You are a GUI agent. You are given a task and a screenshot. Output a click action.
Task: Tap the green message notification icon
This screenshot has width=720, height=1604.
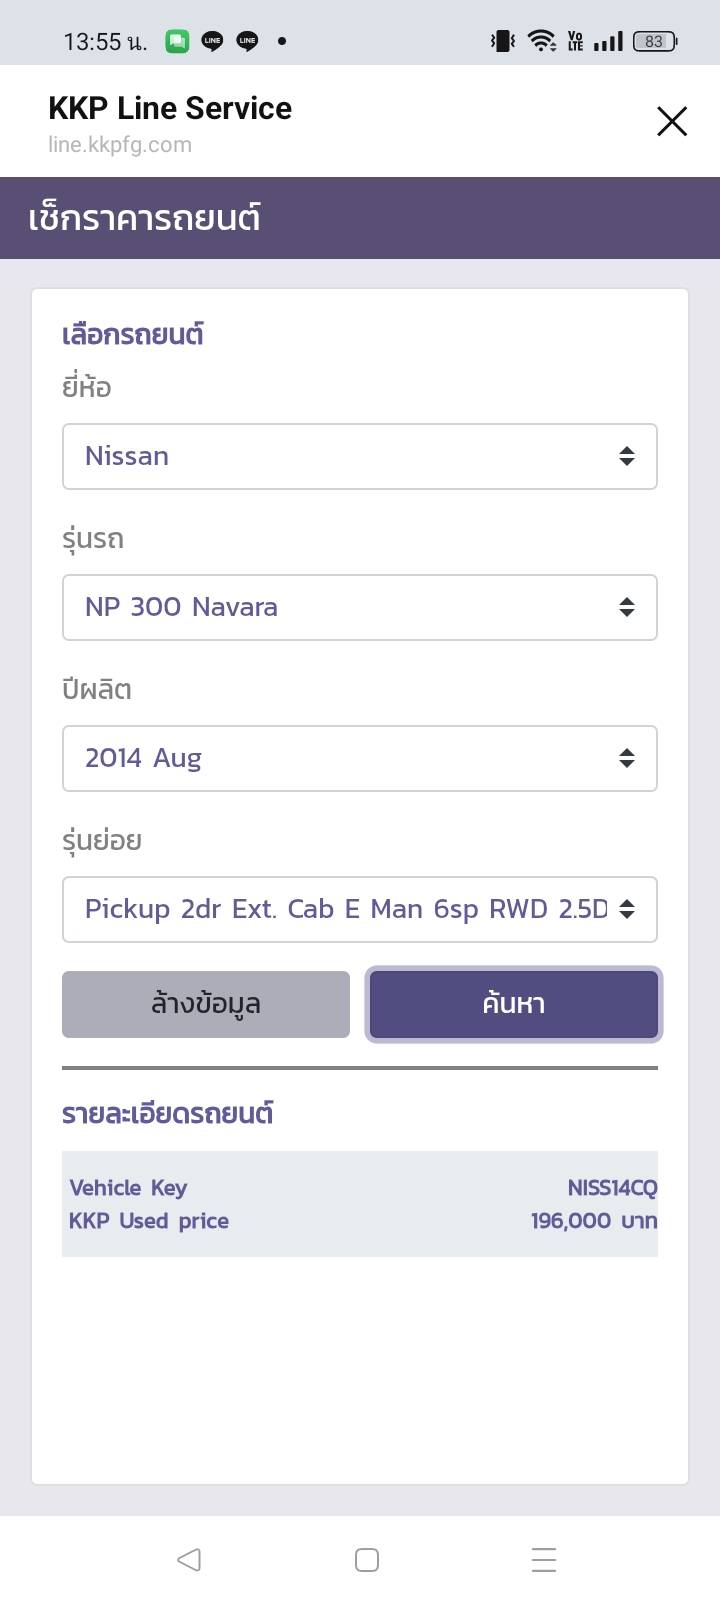(x=177, y=41)
